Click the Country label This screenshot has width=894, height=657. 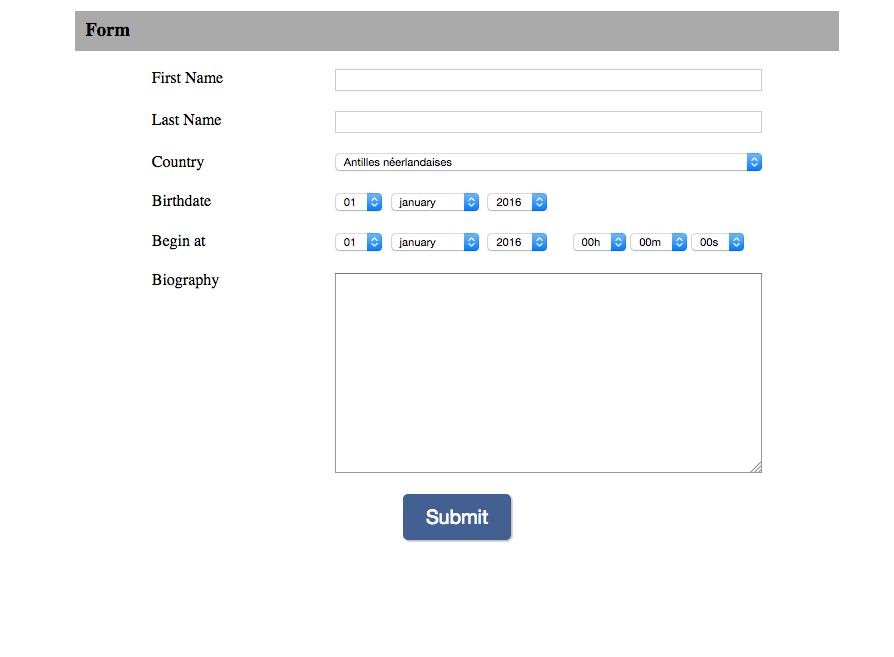pos(178,162)
